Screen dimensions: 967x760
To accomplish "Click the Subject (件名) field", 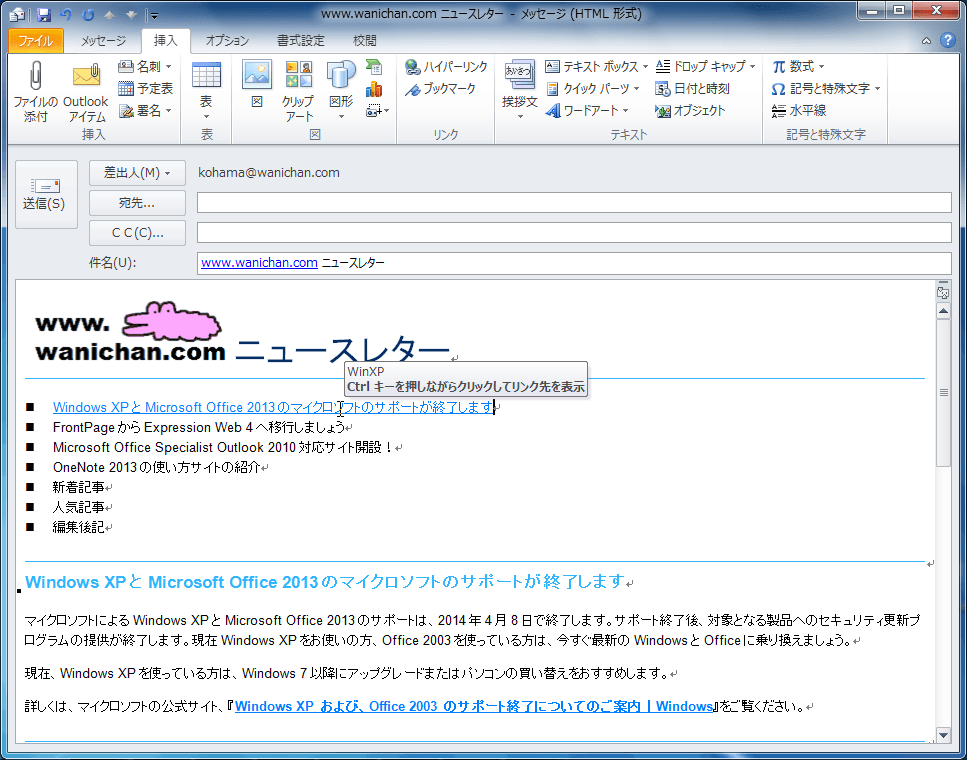I will tap(574, 263).
